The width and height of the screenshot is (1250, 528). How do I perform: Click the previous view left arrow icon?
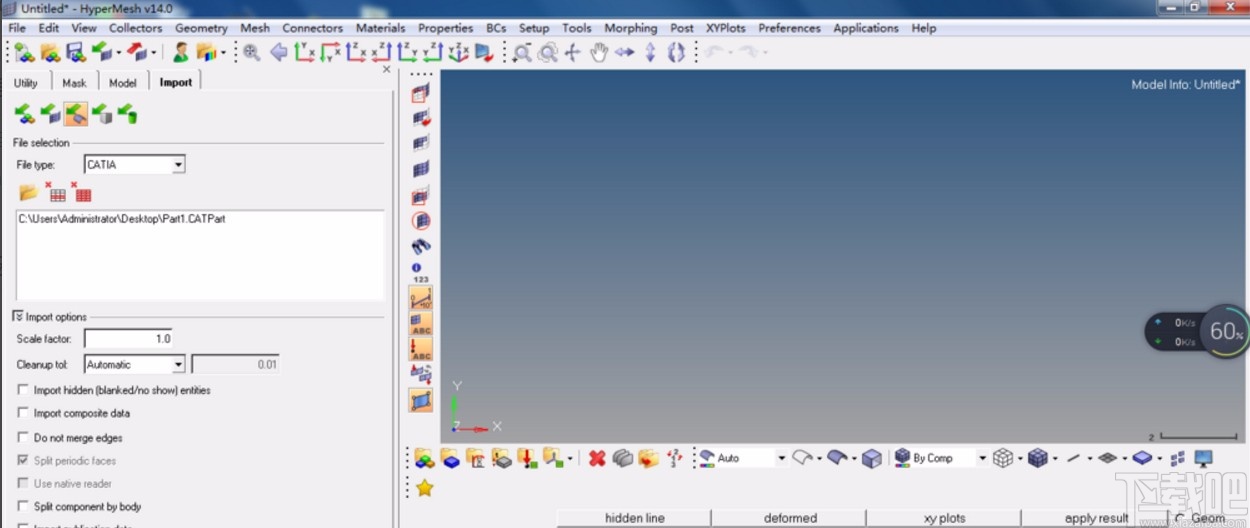pyautogui.click(x=279, y=52)
